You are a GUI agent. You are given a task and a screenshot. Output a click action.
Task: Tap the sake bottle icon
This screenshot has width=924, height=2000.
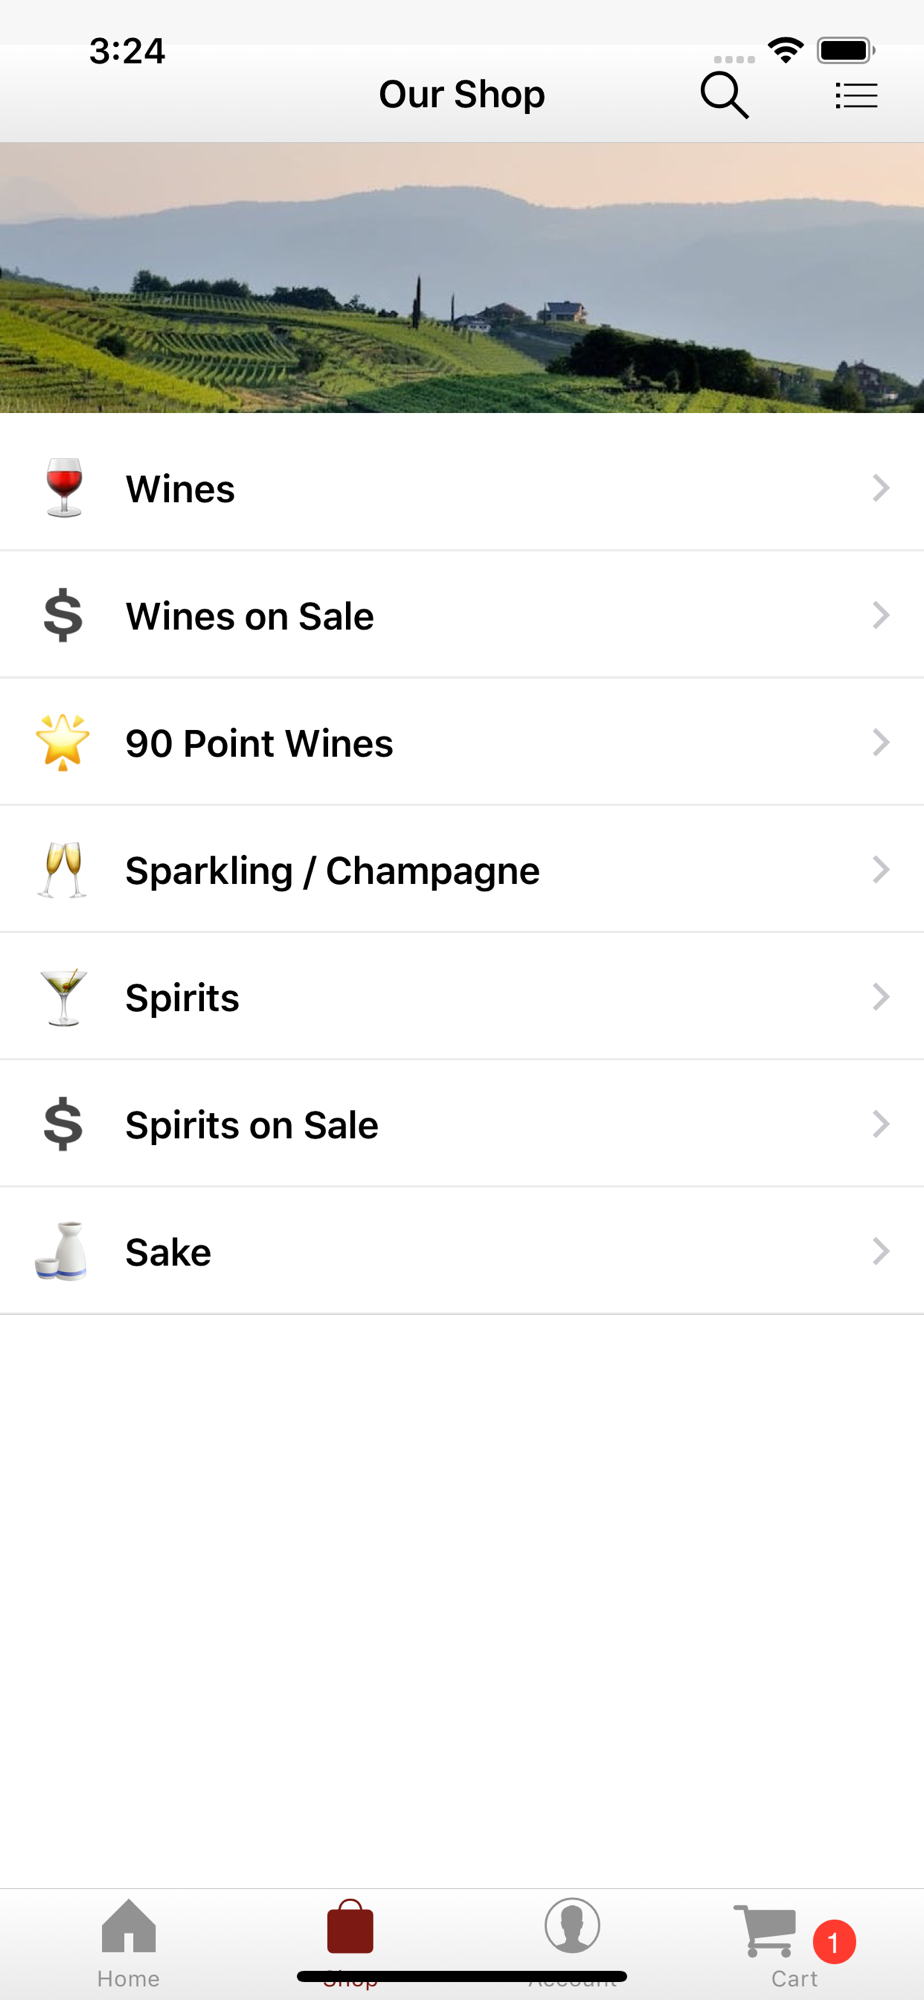pyautogui.click(x=62, y=1251)
